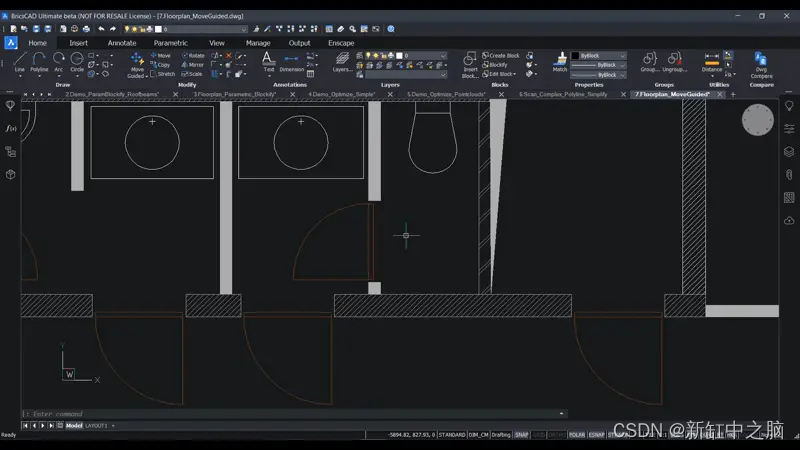Toggle GRID display in status bar
Image resolution: width=800 pixels, height=450 pixels.
click(x=539, y=435)
